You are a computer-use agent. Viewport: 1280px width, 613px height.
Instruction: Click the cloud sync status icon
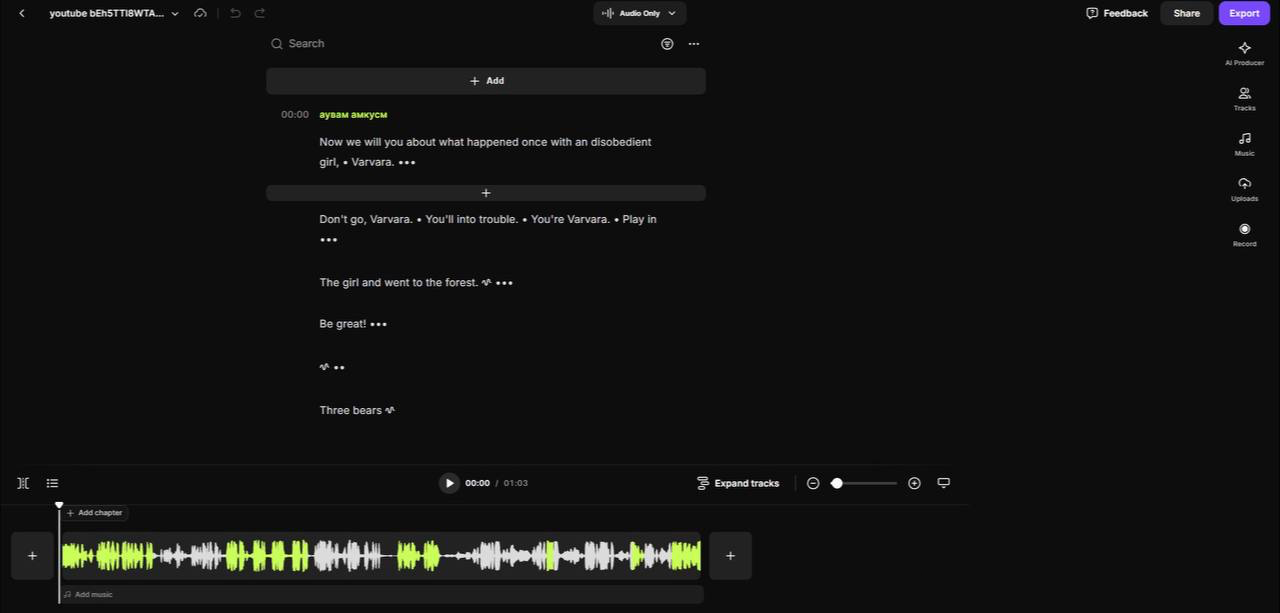pos(200,13)
